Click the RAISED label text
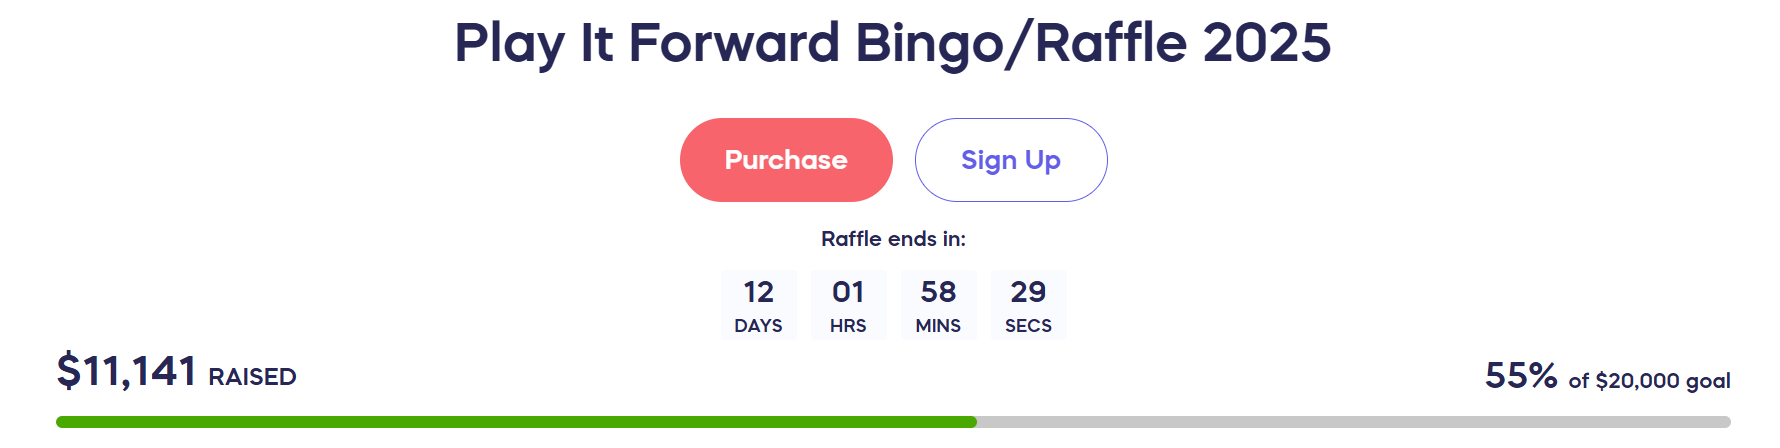 (252, 377)
